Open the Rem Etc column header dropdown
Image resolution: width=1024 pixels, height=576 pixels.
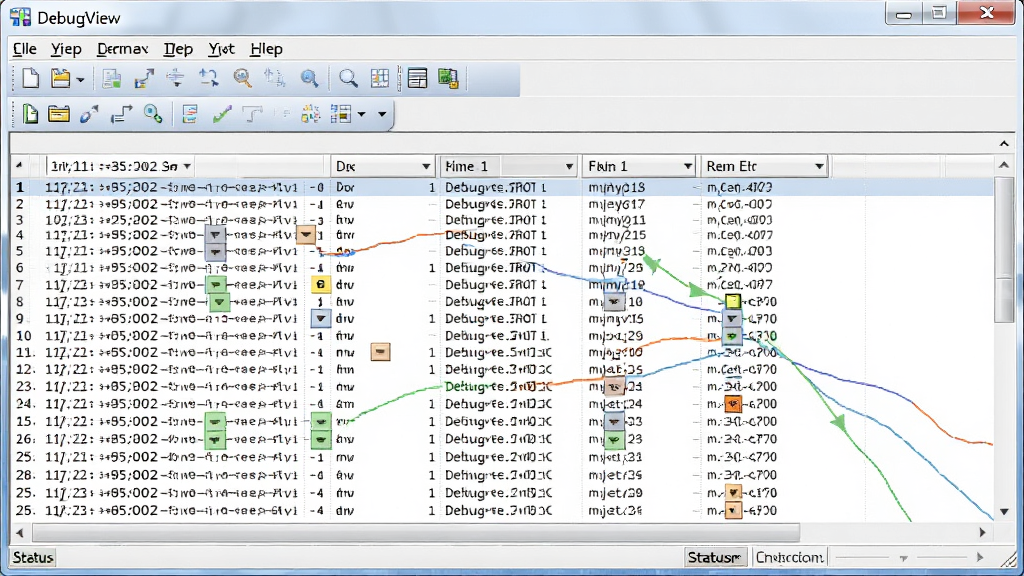point(819,167)
